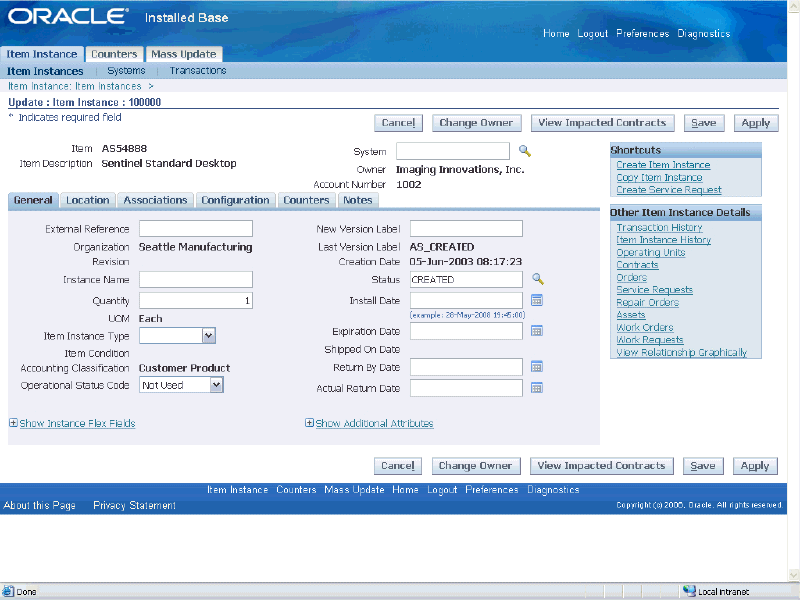Click the top Apply button
Image resolution: width=800 pixels, height=600 pixels.
(756, 123)
